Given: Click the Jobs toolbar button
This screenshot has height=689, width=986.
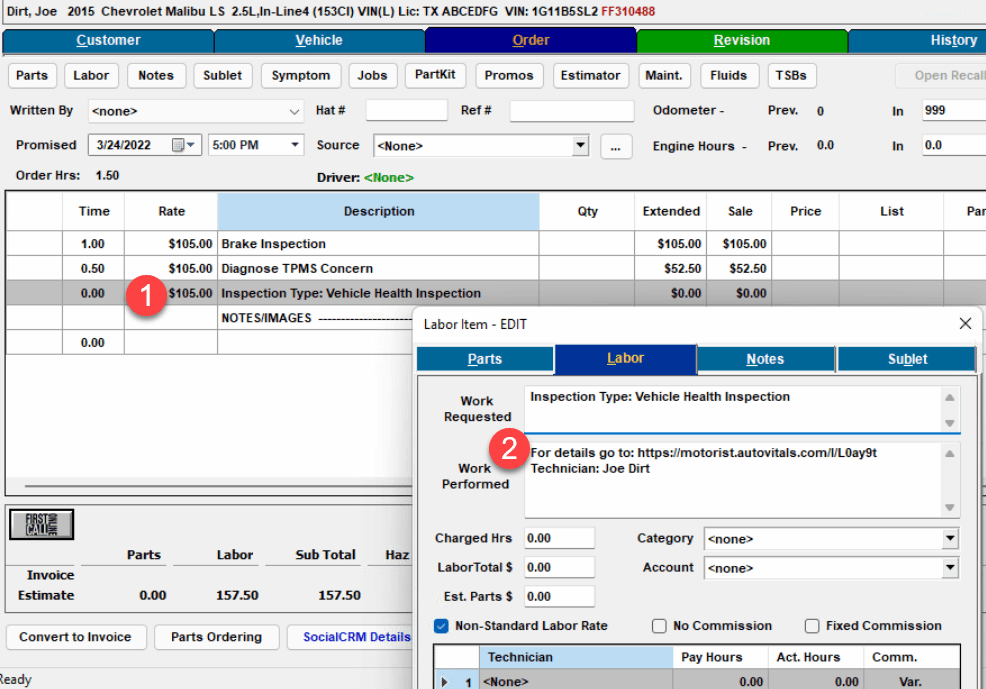Looking at the screenshot, I should pyautogui.click(x=372, y=75).
